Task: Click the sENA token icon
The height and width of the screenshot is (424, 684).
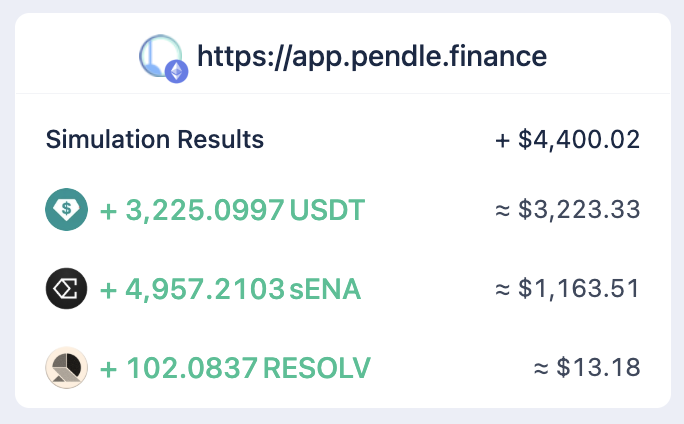Action: (x=67, y=289)
